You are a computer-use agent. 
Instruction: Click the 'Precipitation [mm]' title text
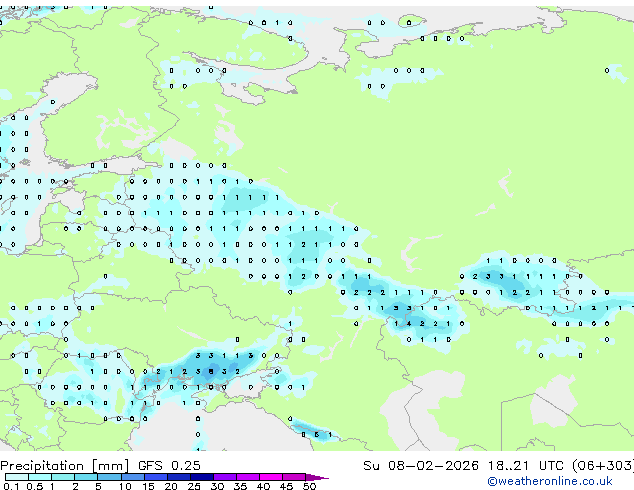65,466
